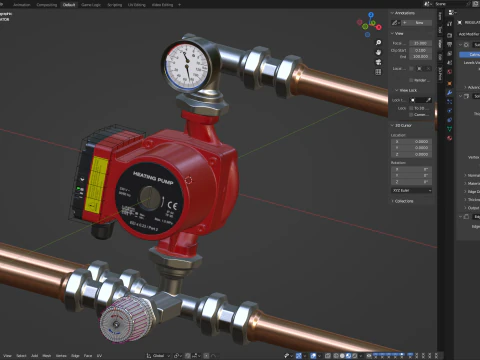
Task: Open the Output properties tab icon
Action: pos(450,44)
